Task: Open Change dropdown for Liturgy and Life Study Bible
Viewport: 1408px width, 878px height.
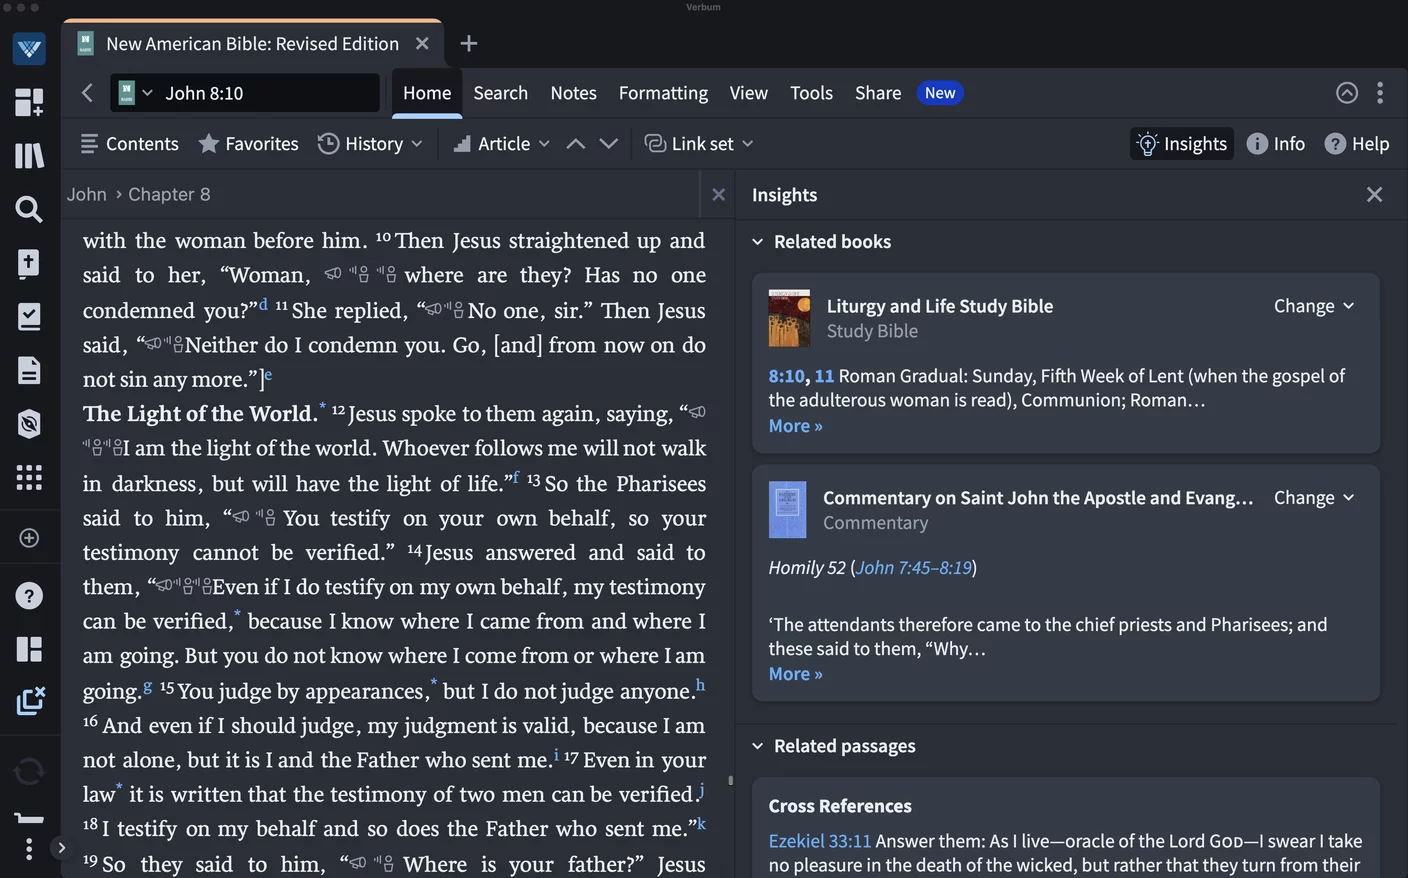Action: [x=1313, y=306]
